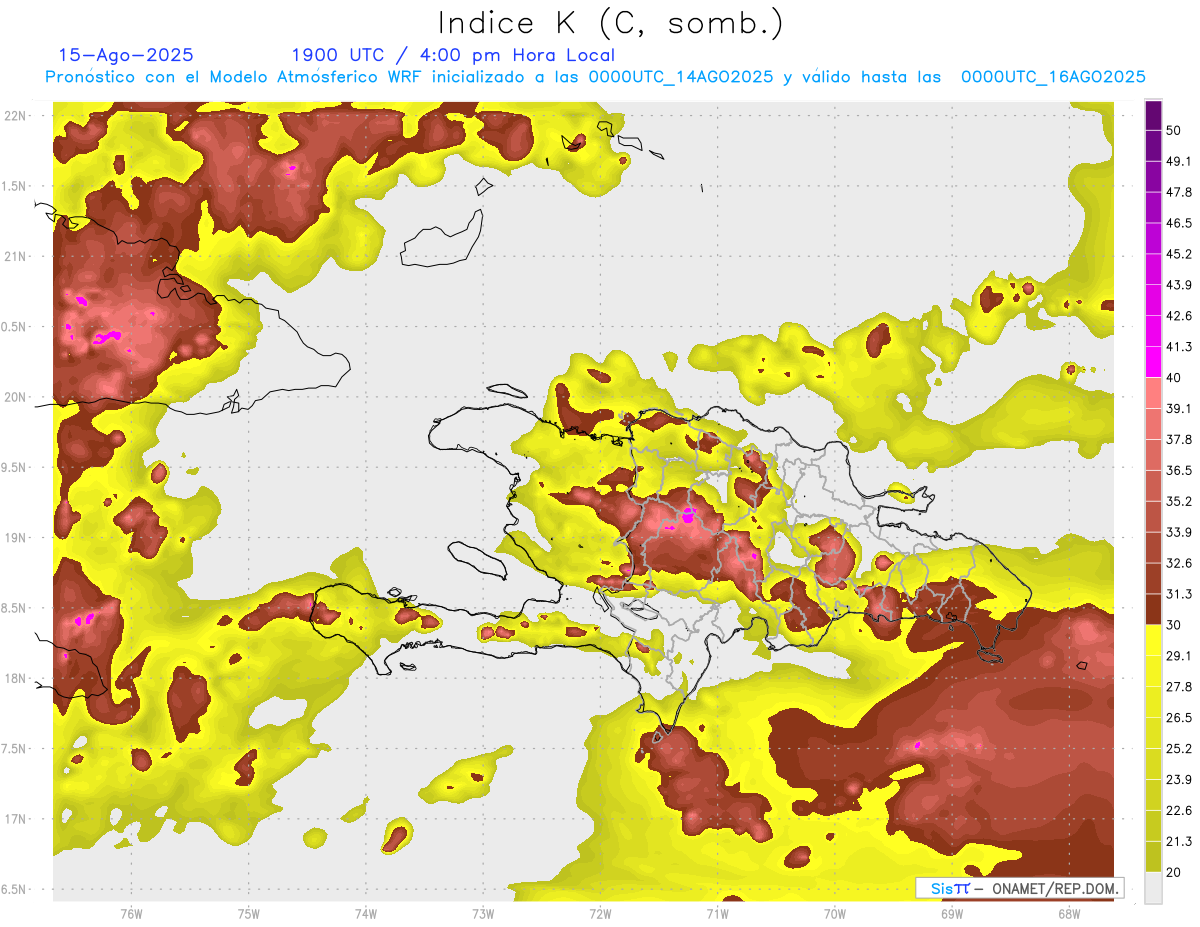Click the latitude label '22N'
The height and width of the screenshot is (927, 1200).
(x=16, y=116)
